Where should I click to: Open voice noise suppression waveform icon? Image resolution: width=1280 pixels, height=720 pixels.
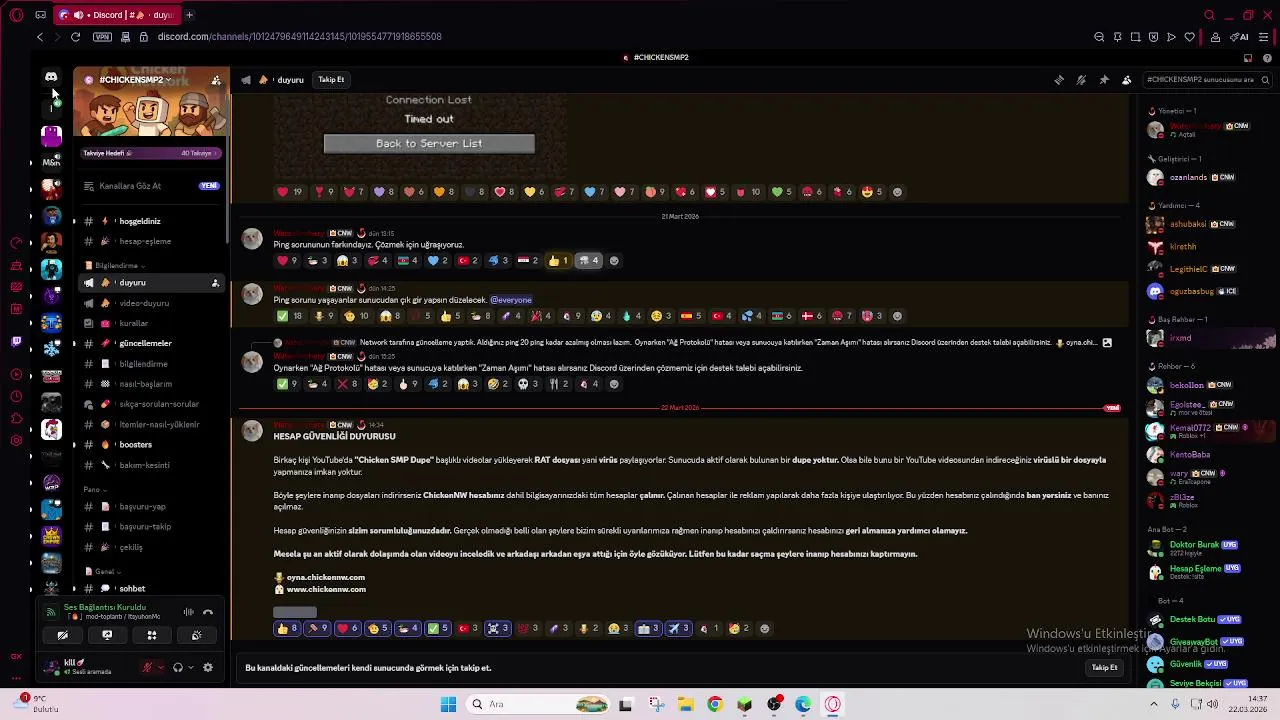point(188,612)
